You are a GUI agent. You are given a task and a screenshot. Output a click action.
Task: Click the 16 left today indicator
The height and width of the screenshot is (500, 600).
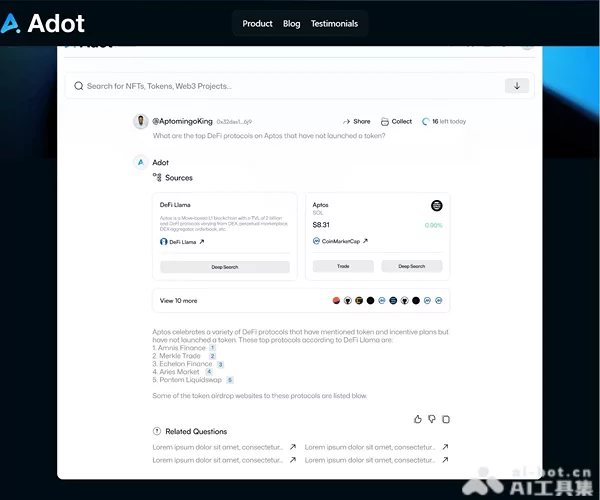coord(444,121)
